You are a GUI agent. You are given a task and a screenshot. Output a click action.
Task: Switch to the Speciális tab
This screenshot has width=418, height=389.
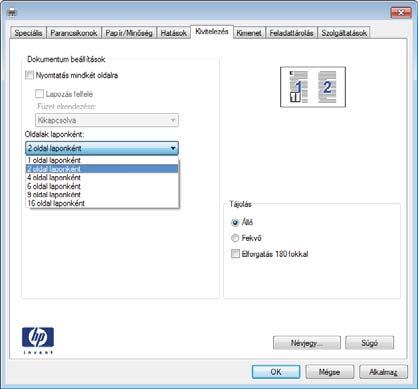[28, 33]
